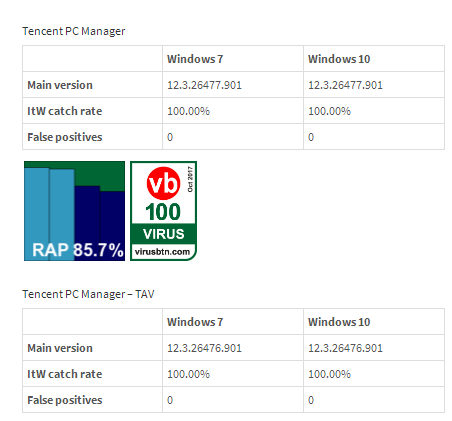
Task: Click False positives label in TAV table
Action: click(65, 400)
